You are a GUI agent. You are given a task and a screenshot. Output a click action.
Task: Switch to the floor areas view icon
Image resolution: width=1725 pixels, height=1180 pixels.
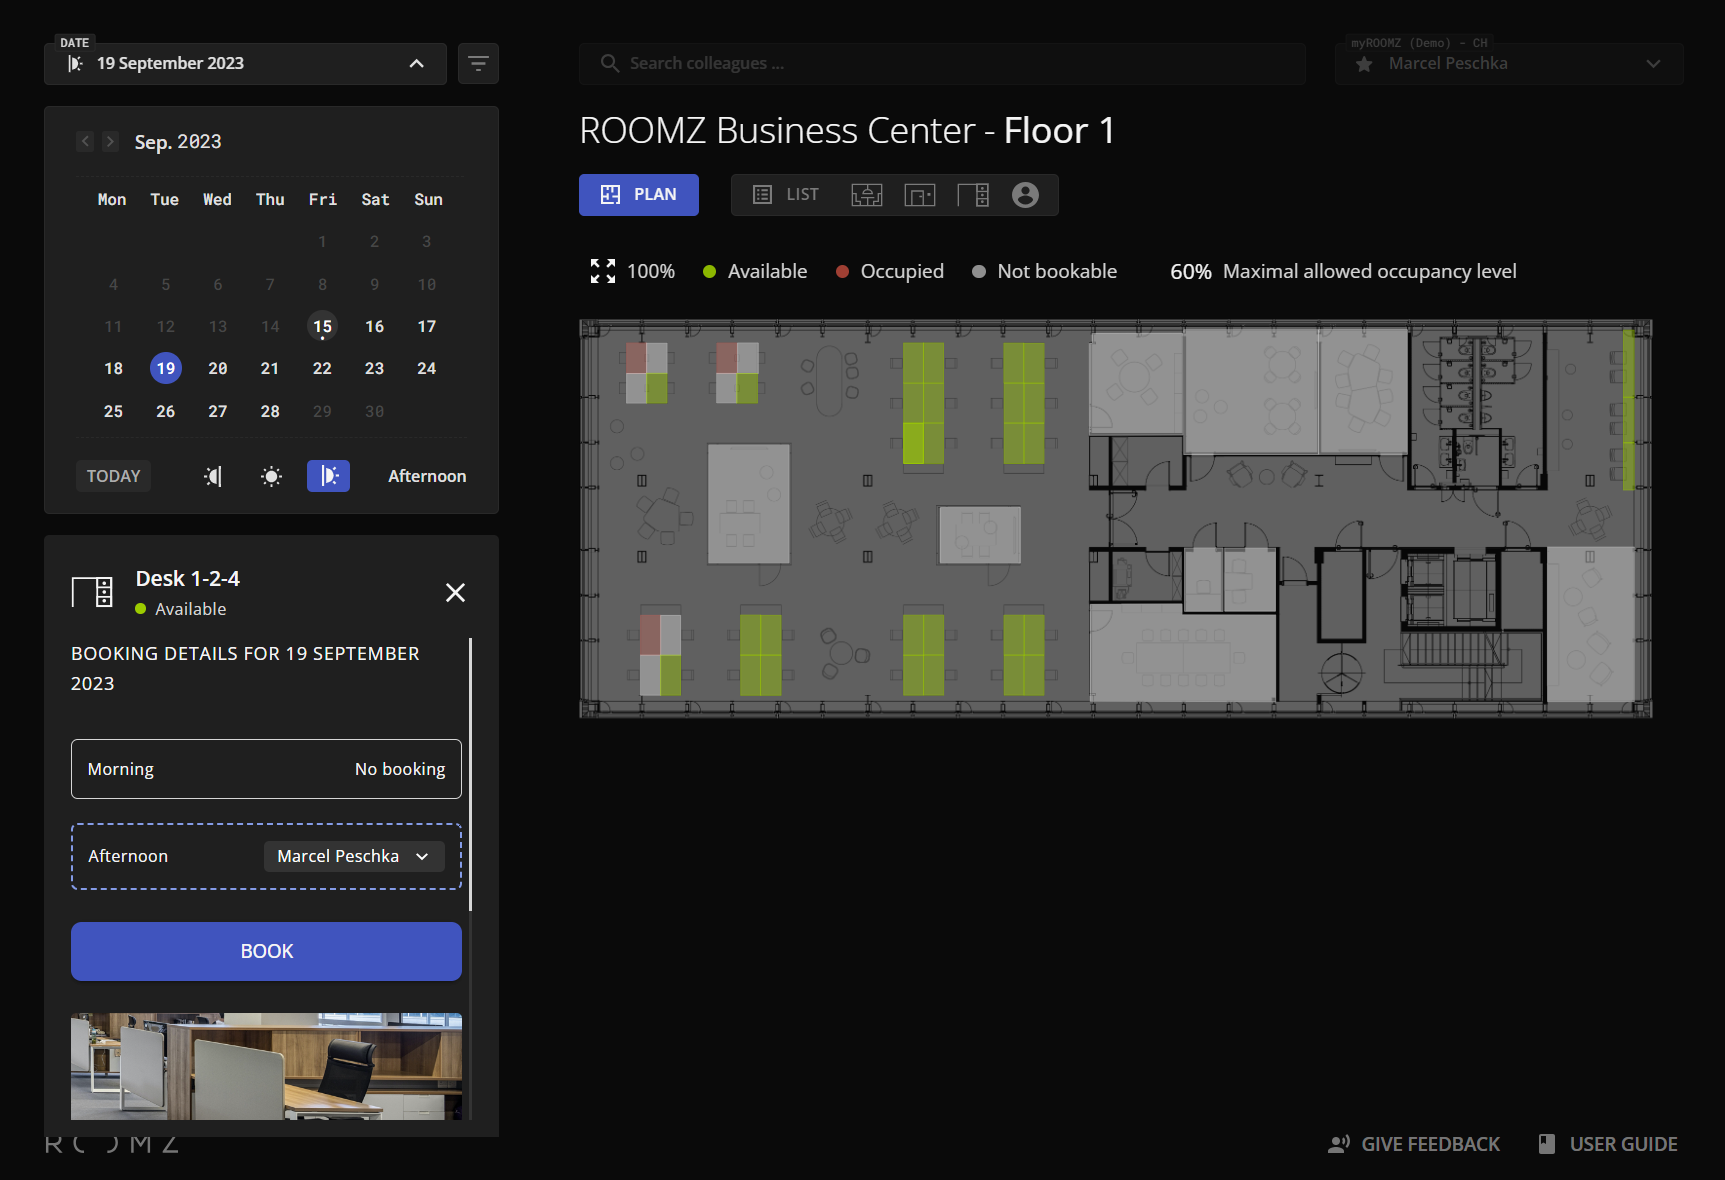pyautogui.click(x=919, y=195)
